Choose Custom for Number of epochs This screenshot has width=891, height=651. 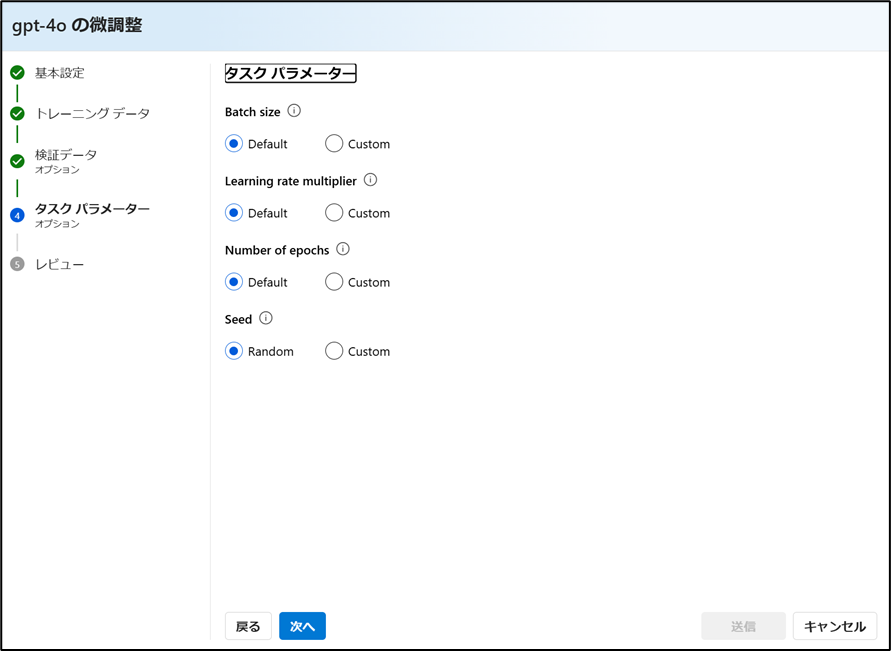(x=334, y=282)
